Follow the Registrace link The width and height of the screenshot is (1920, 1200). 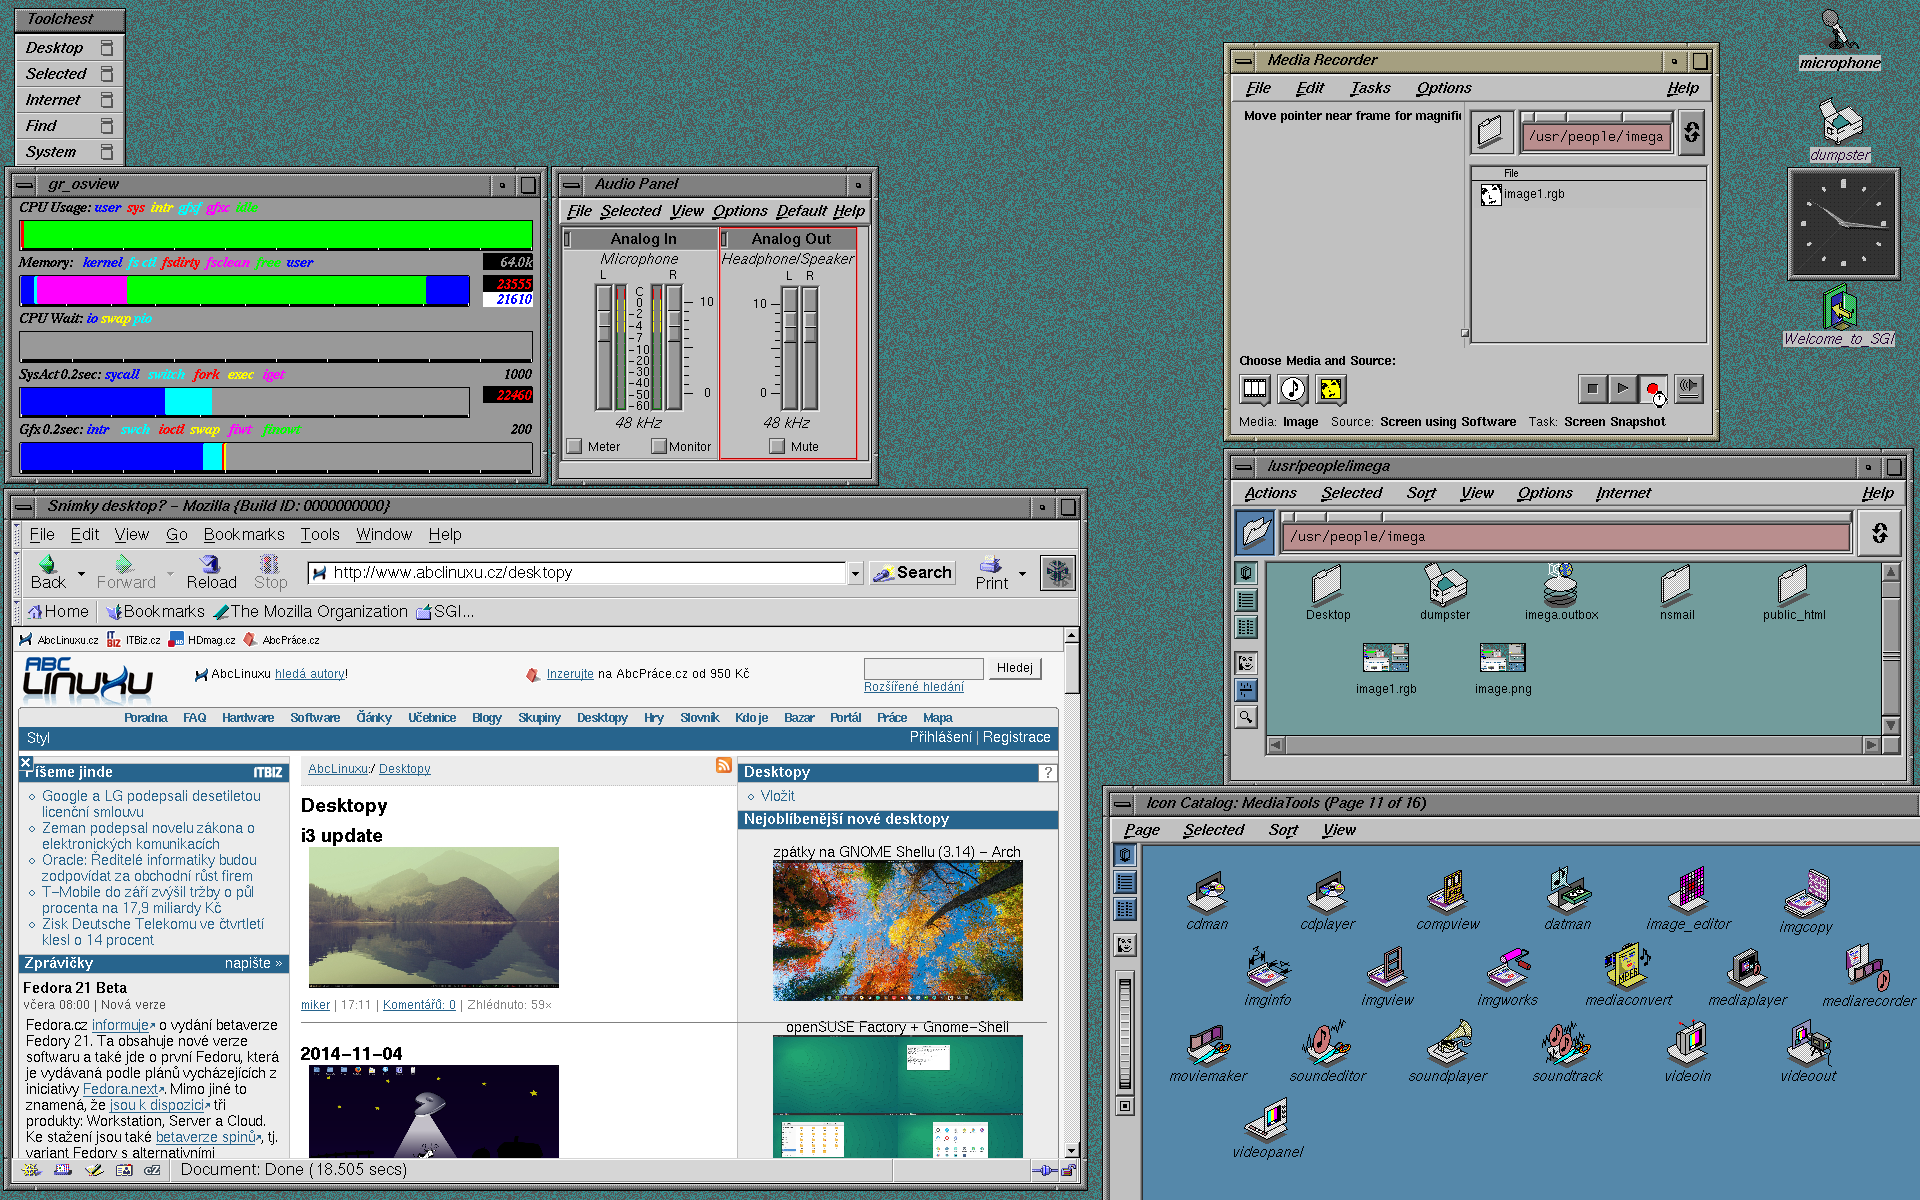[x=1016, y=737]
